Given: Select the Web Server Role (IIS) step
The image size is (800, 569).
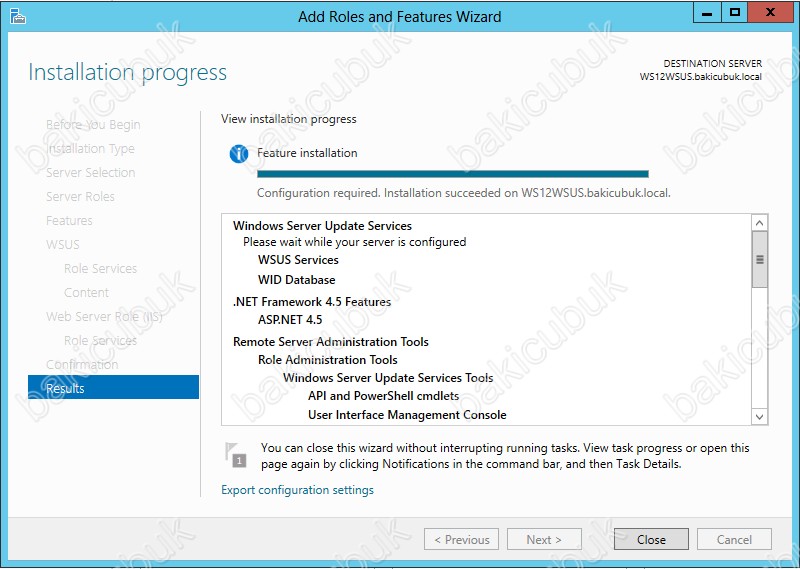Looking at the screenshot, I should coord(104,316).
